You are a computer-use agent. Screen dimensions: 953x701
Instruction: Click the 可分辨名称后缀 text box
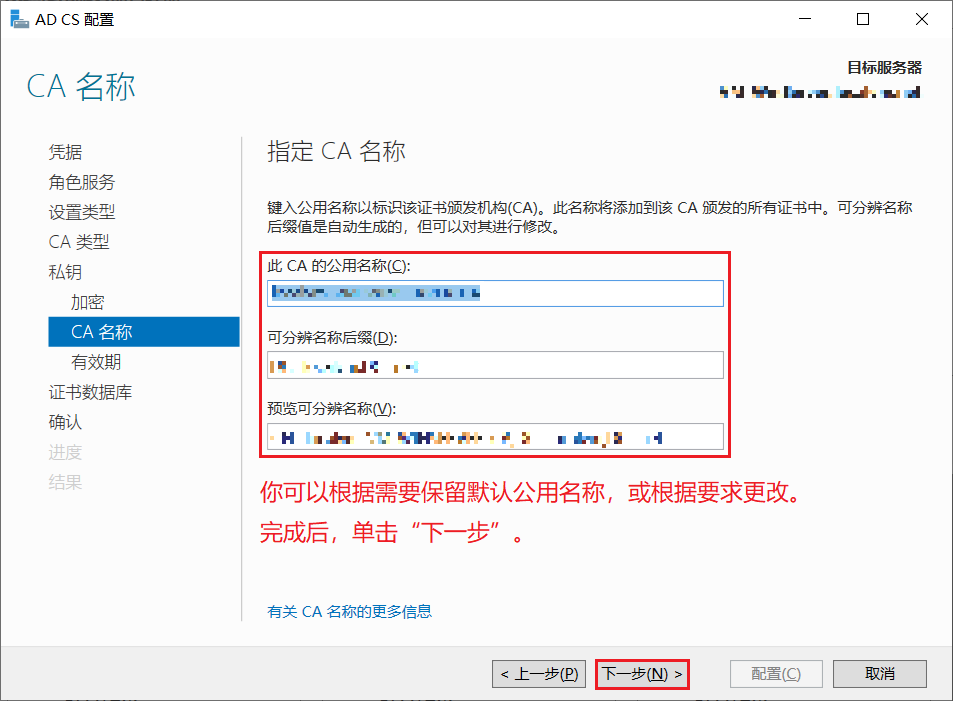(495, 365)
